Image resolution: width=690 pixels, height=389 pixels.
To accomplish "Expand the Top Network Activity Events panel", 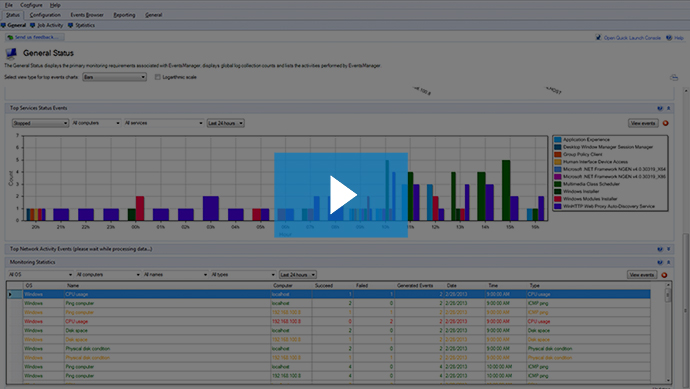I will click(668, 249).
